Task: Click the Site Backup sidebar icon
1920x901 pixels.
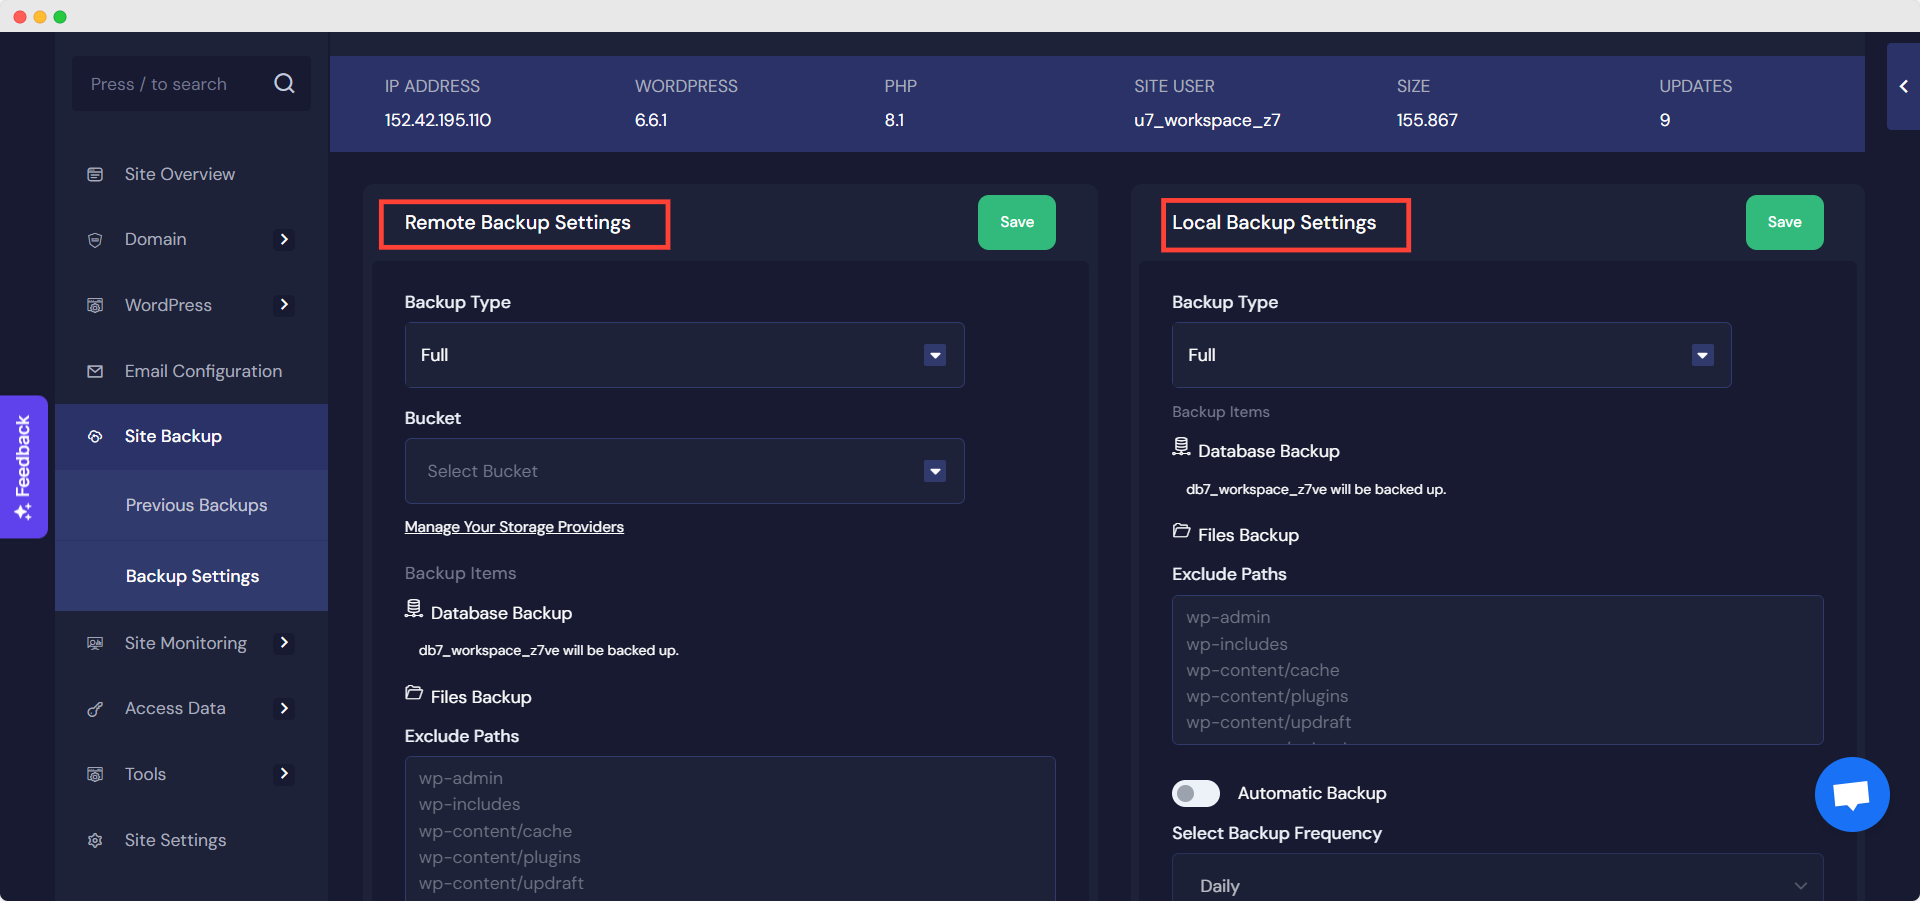Action: click(x=95, y=436)
